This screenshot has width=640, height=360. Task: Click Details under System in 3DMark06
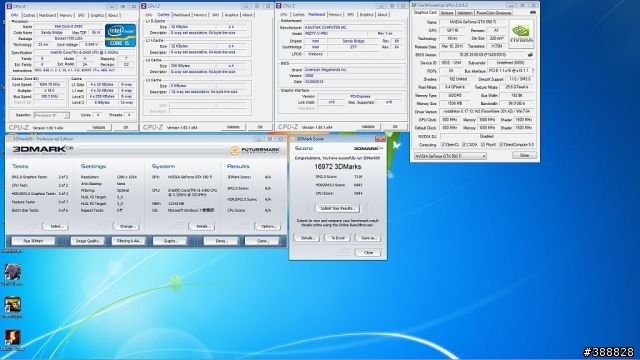[x=202, y=226]
